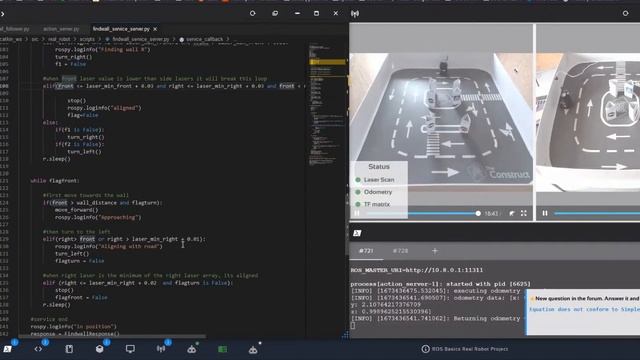
Task: Click the robot icon with the green dot
Action: (191, 349)
